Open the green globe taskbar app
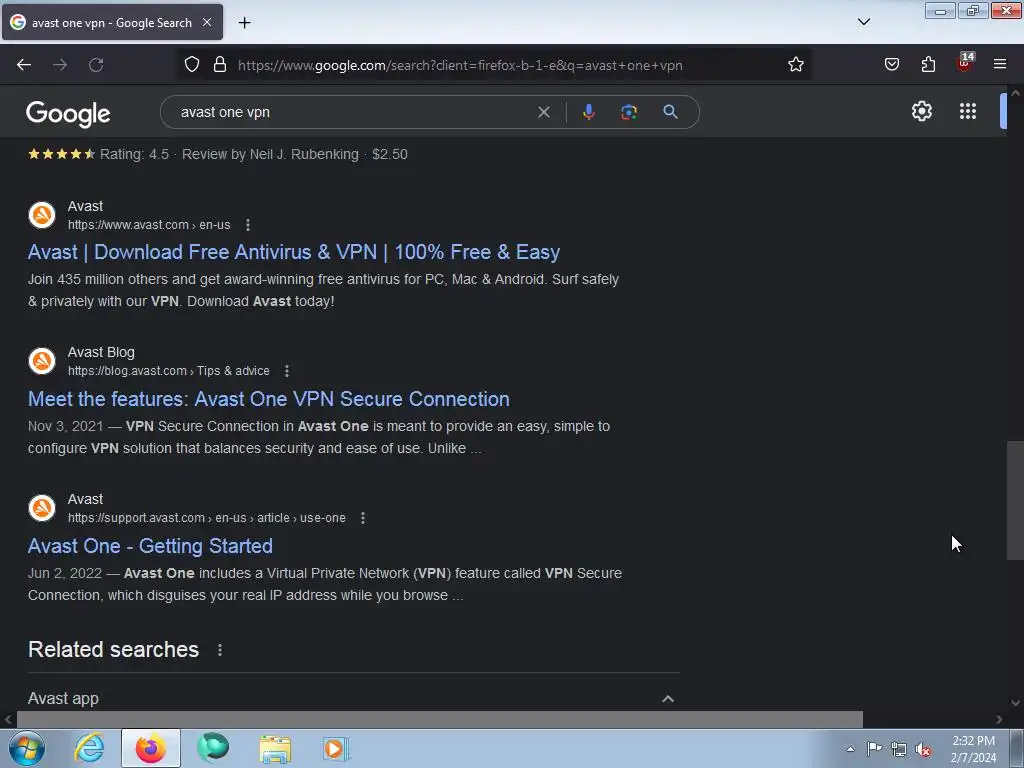The width and height of the screenshot is (1024, 768). click(213, 748)
